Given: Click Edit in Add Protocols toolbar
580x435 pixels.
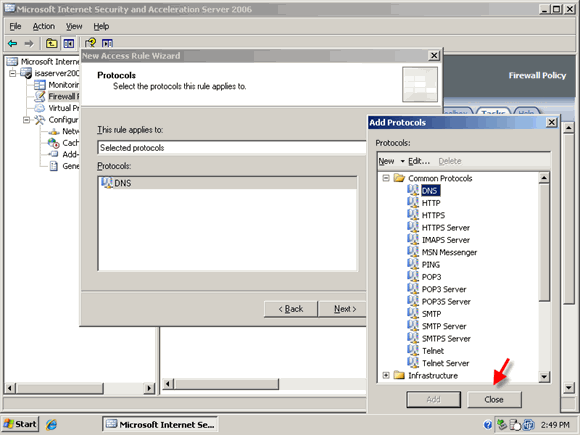Looking at the screenshot, I should click(x=419, y=161).
